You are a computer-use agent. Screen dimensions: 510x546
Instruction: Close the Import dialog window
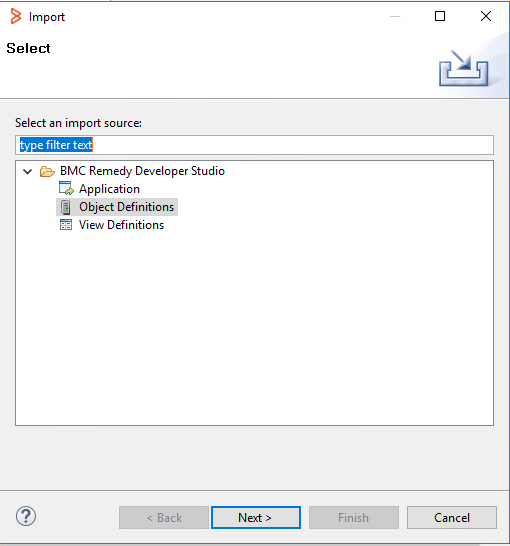(486, 16)
